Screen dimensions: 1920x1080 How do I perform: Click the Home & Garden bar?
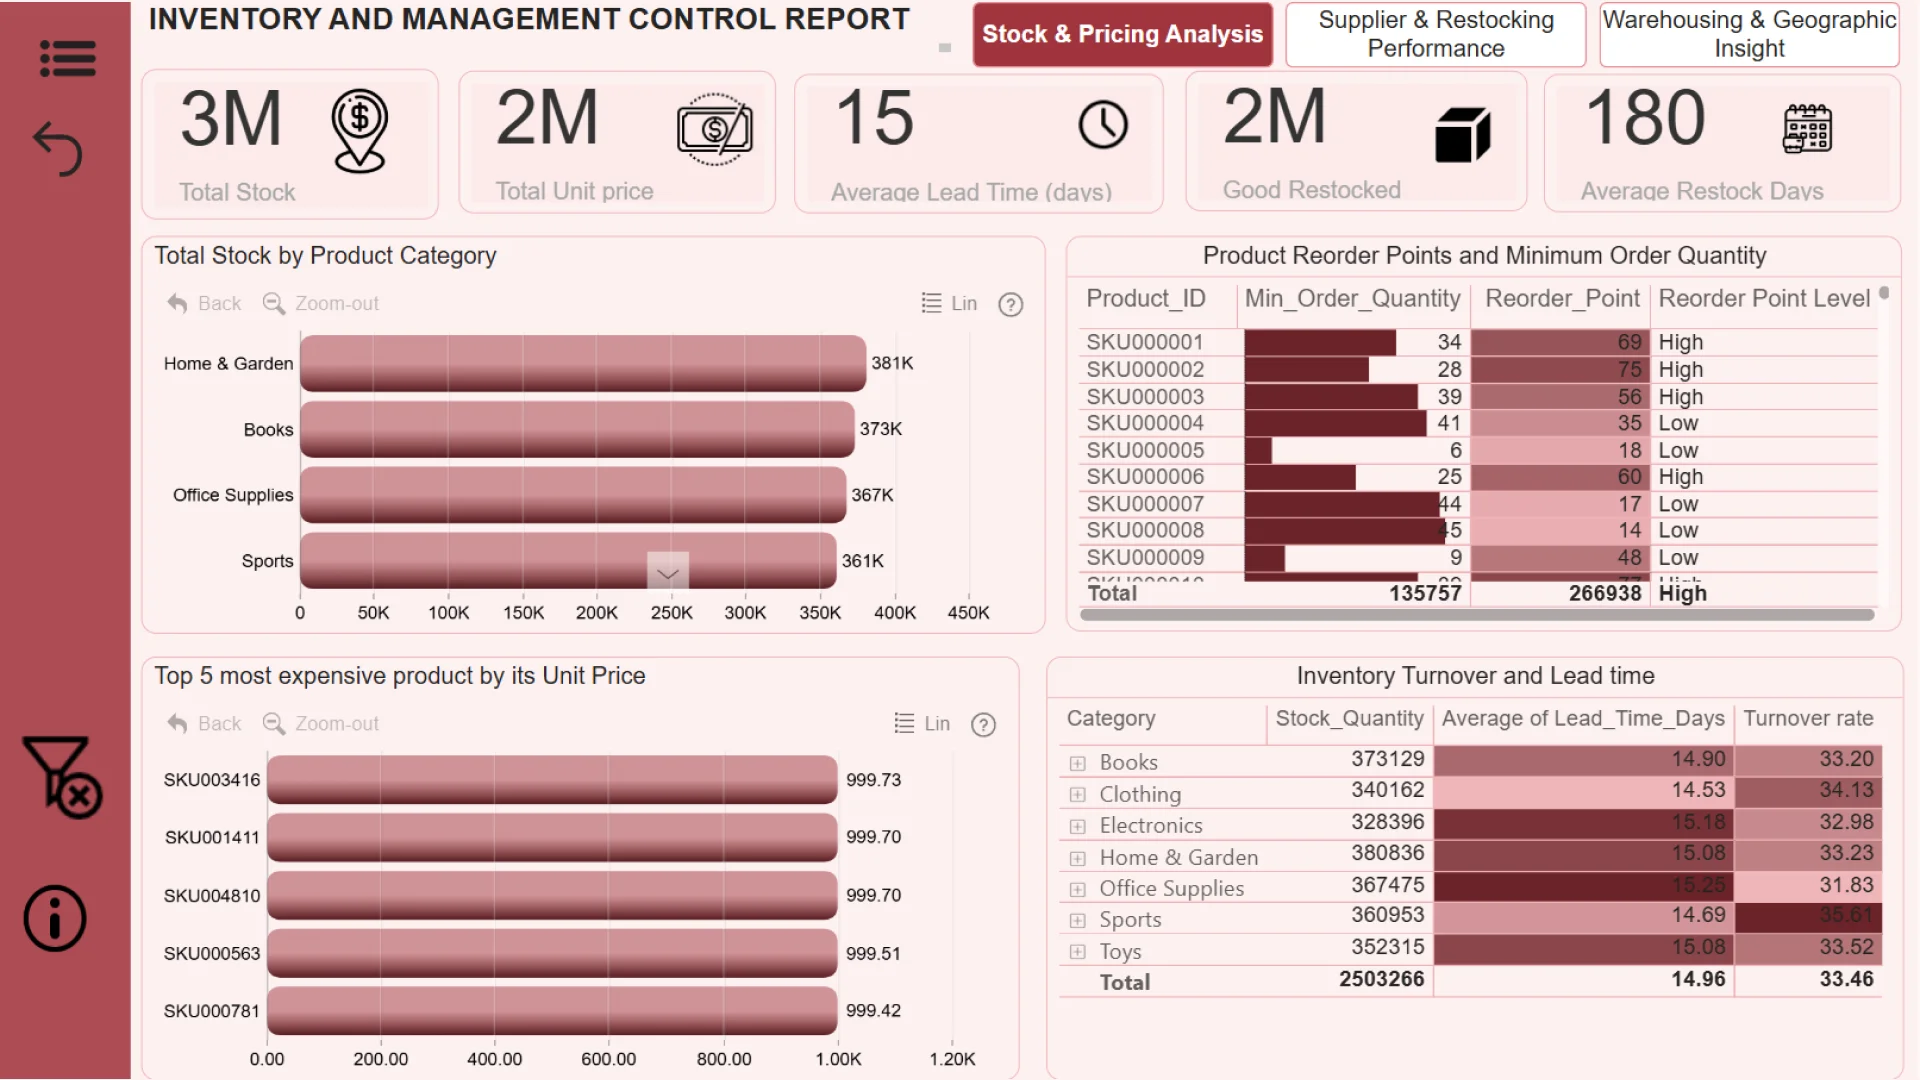(x=582, y=363)
